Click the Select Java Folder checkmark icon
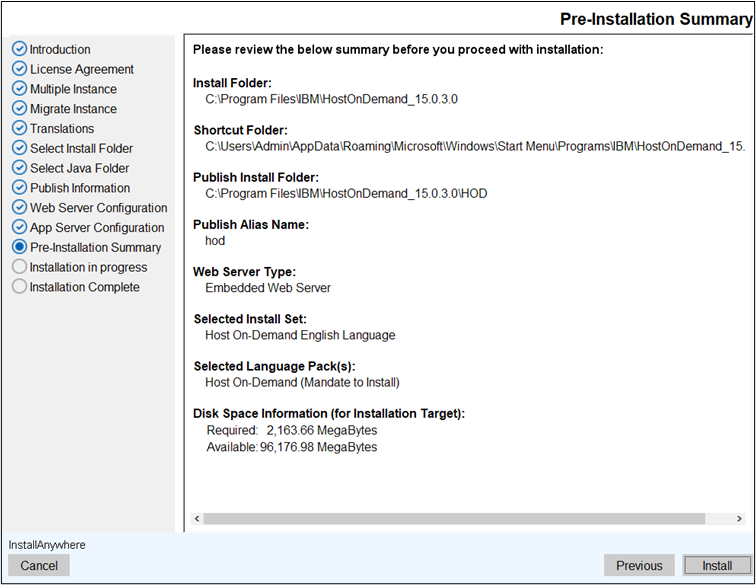The image size is (756, 585). coord(19,168)
